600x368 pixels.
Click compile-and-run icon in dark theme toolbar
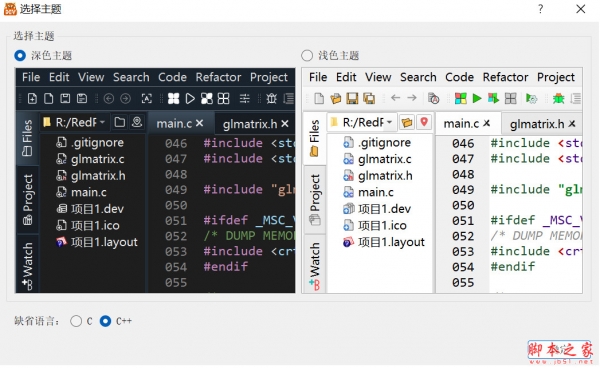pos(207,99)
